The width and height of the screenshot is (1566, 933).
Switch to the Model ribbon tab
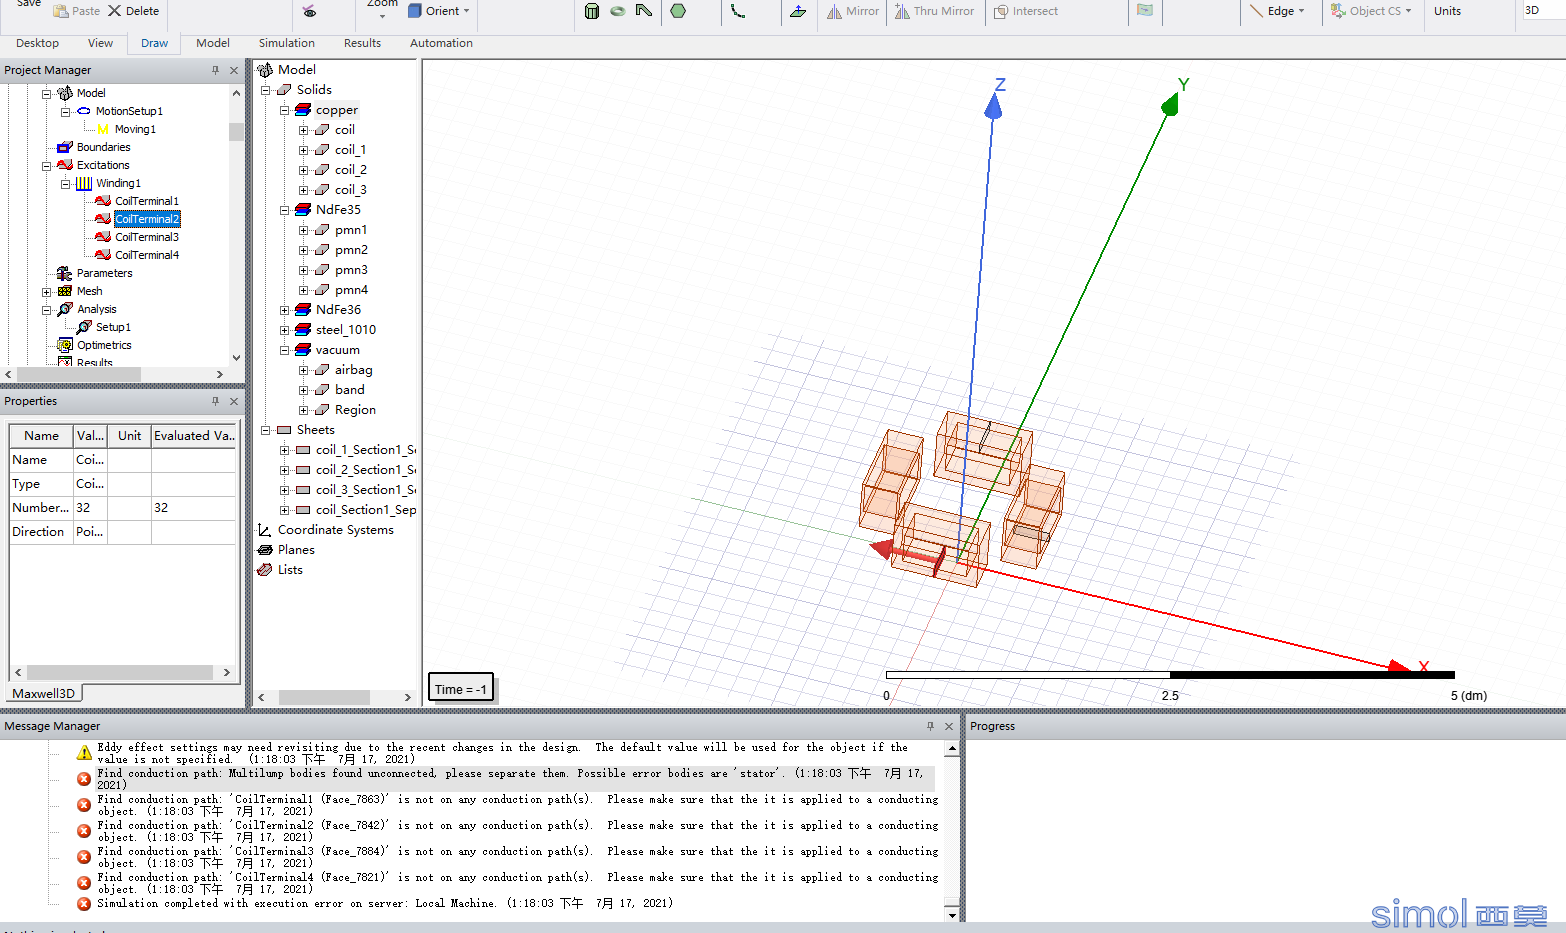212,43
